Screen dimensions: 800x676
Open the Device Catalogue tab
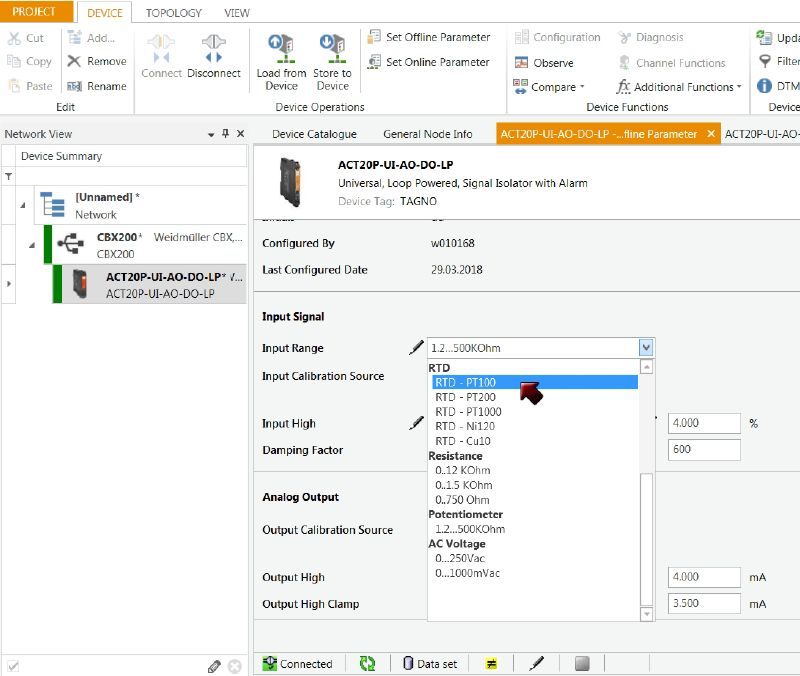point(314,134)
